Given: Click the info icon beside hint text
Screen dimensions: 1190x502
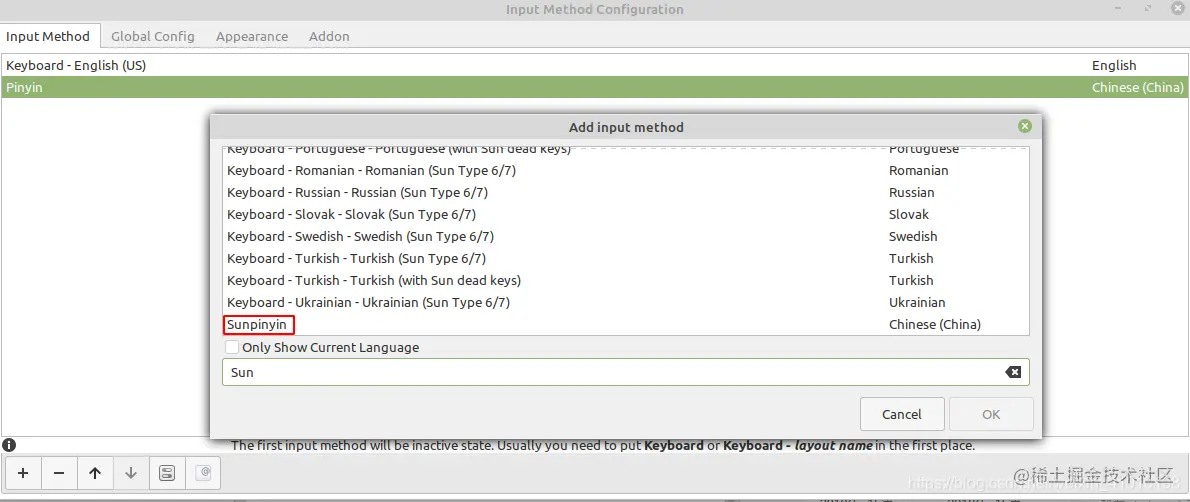Looking at the screenshot, I should click(9, 445).
